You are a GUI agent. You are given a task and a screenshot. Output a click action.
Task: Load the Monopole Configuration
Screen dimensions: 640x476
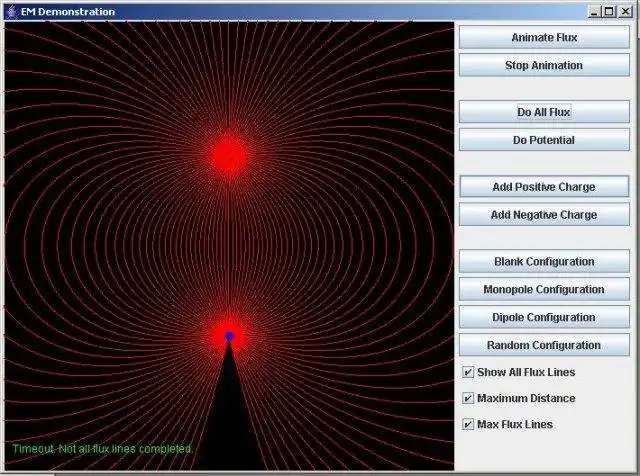(x=544, y=289)
